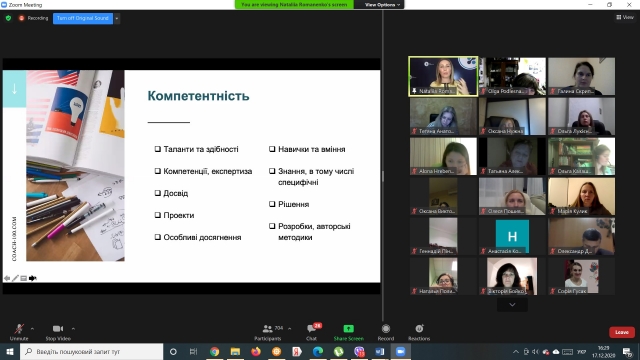Toggle Record in the meeting toolbar
Viewport: 640px width, 360px height.
[x=386, y=332]
